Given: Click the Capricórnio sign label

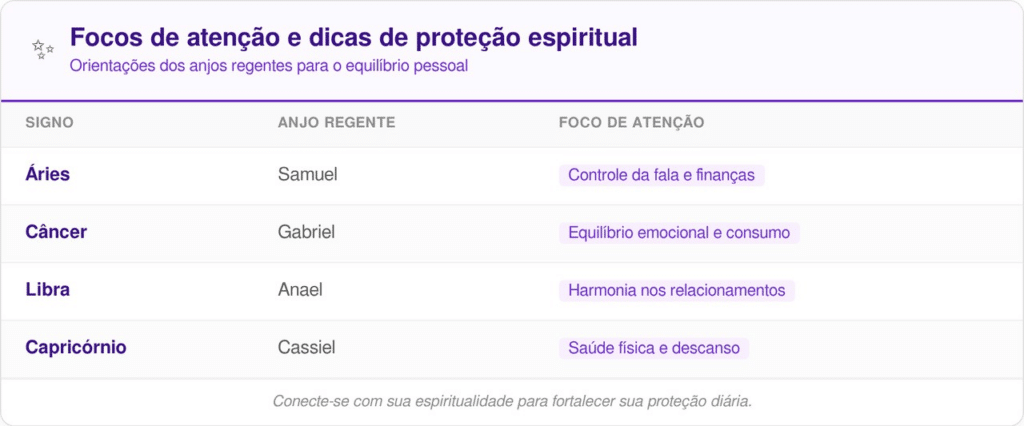Looking at the screenshot, I should [76, 348].
